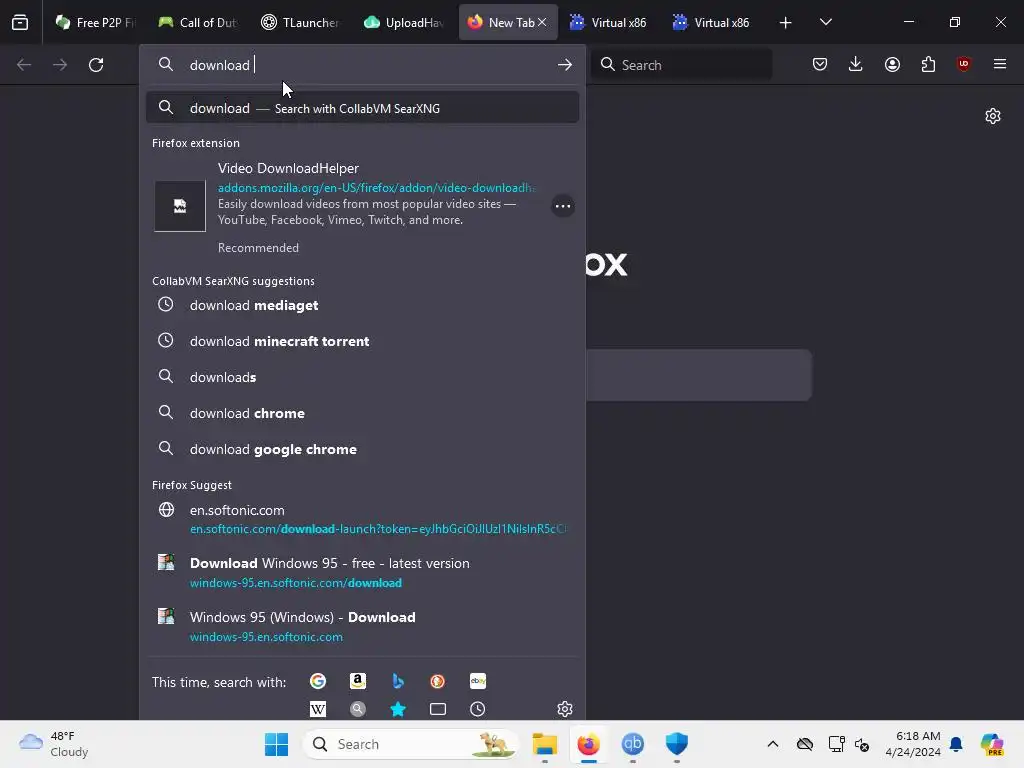This screenshot has height=768, width=1024.
Task: Choose suggestion download chrome
Action: [x=362, y=413]
